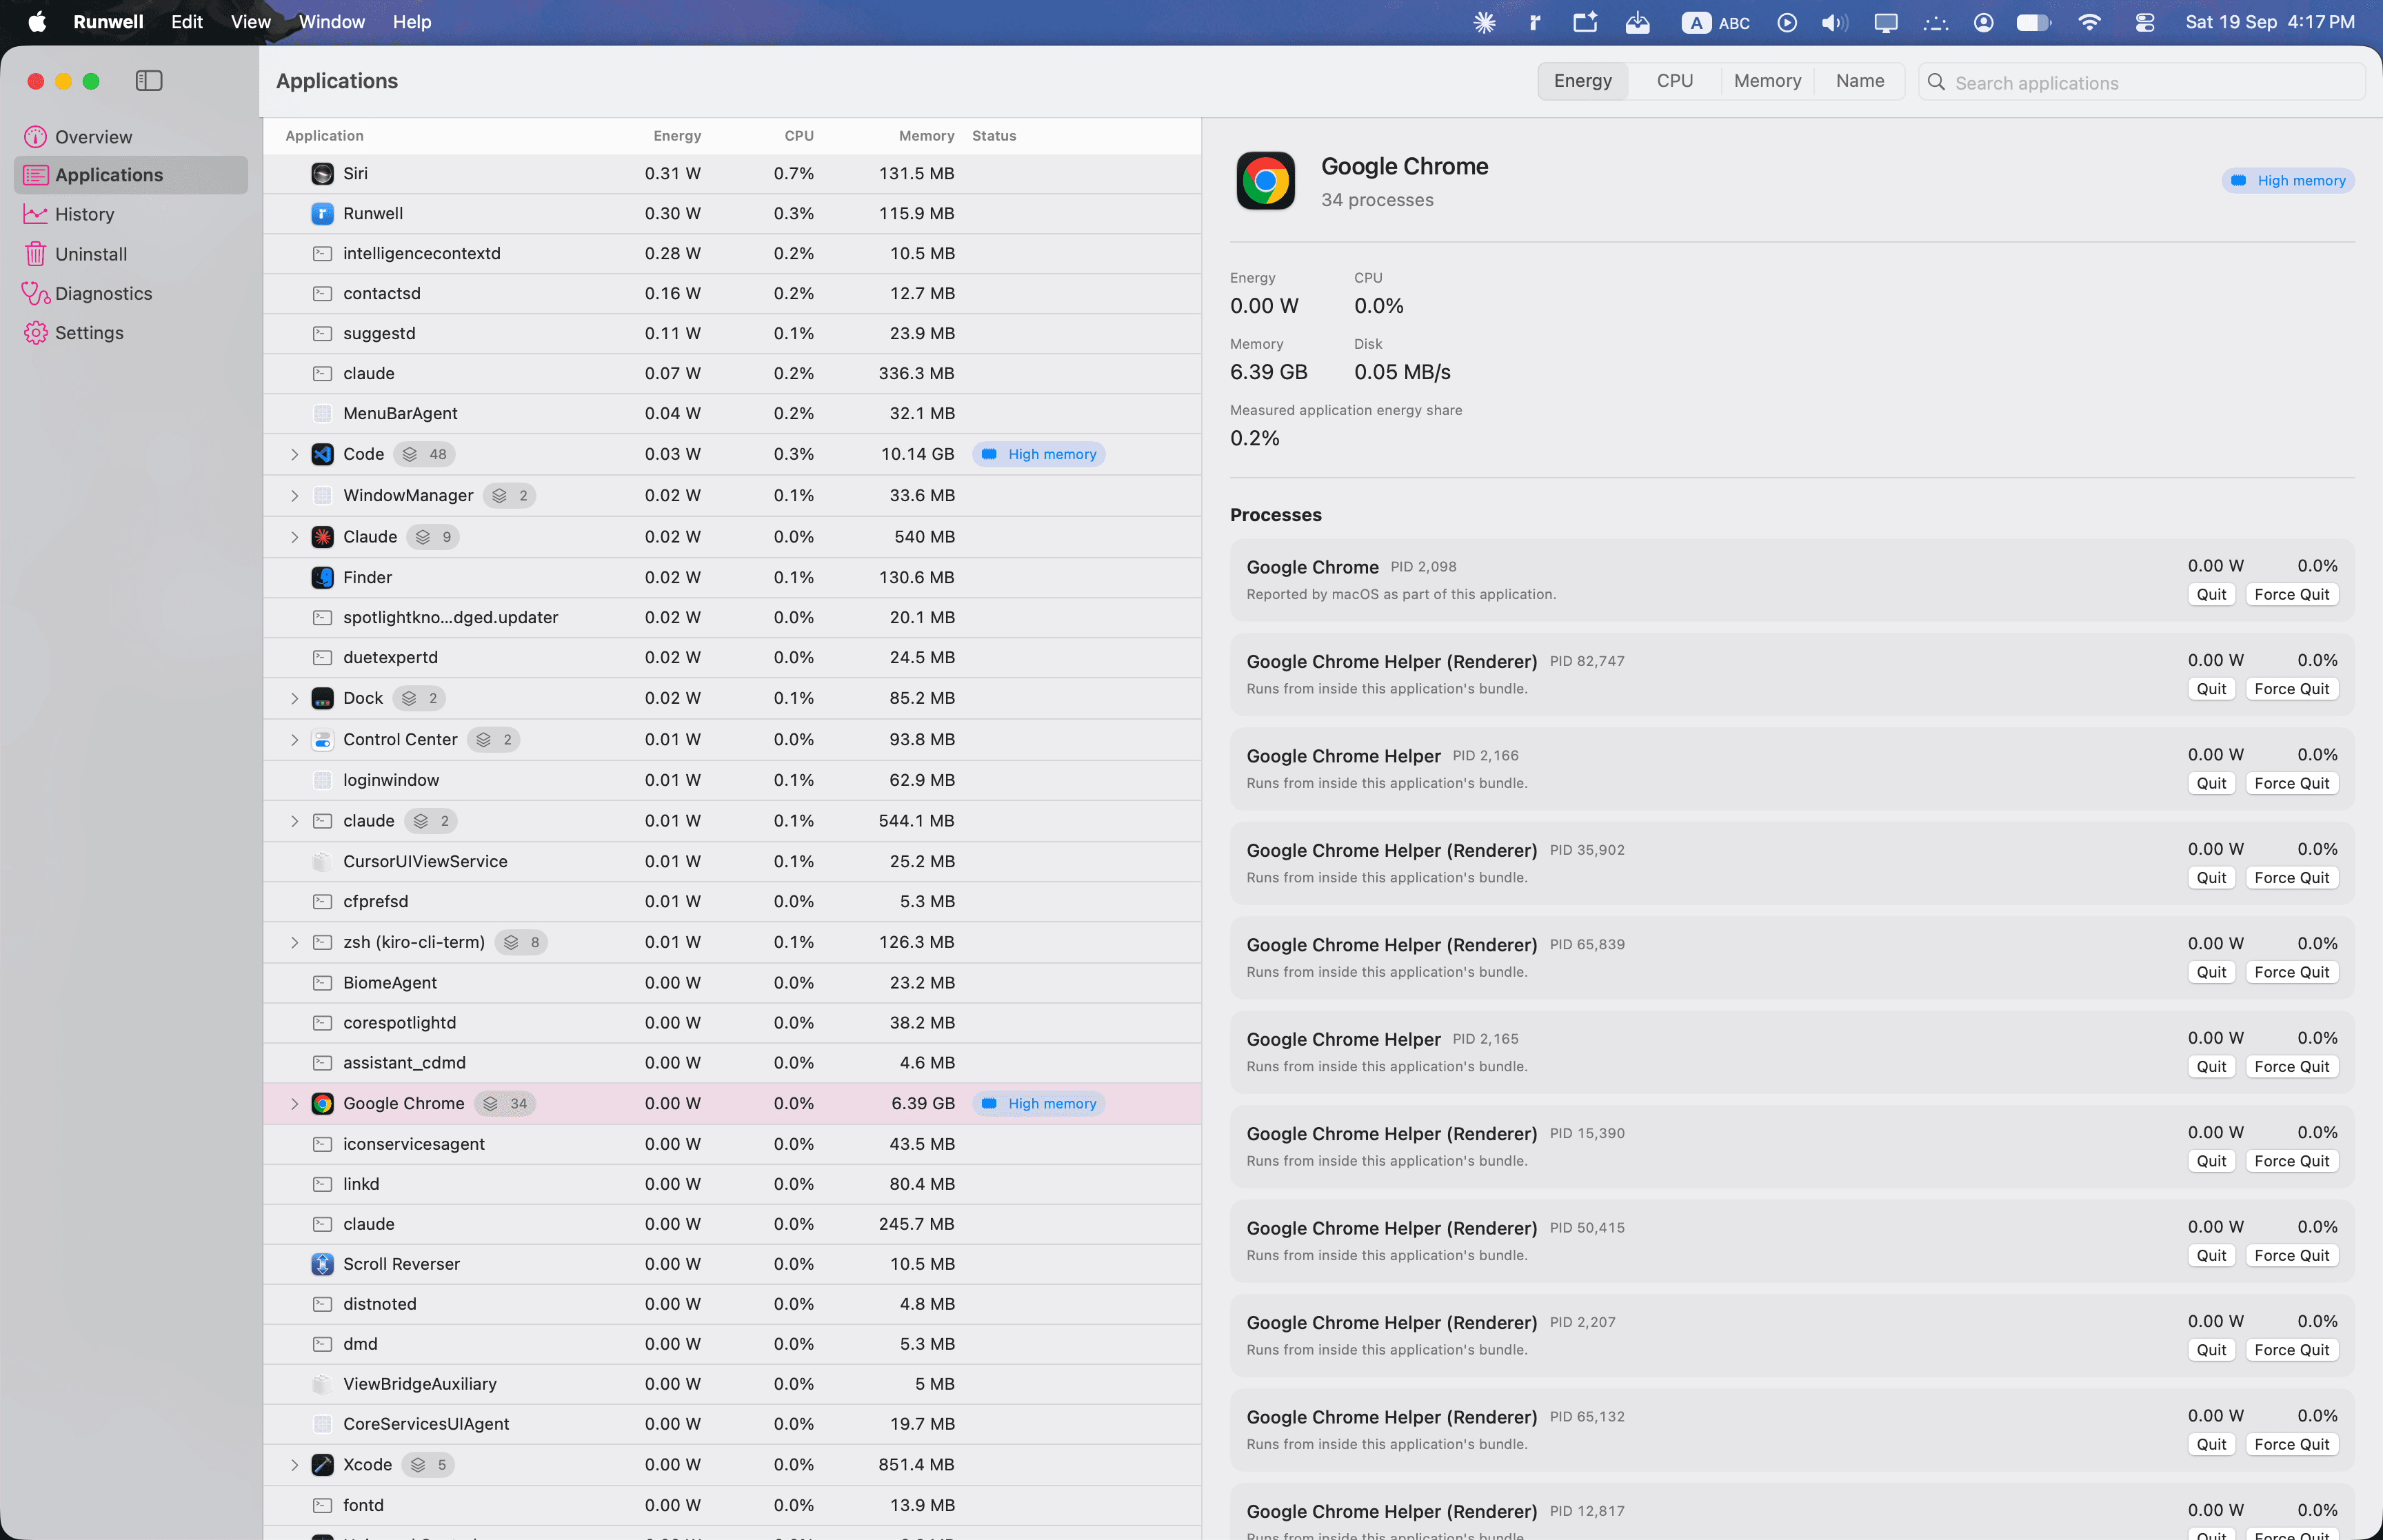Force Quit Chrome Helper PID 2,166
The image size is (2383, 1540).
2291,783
